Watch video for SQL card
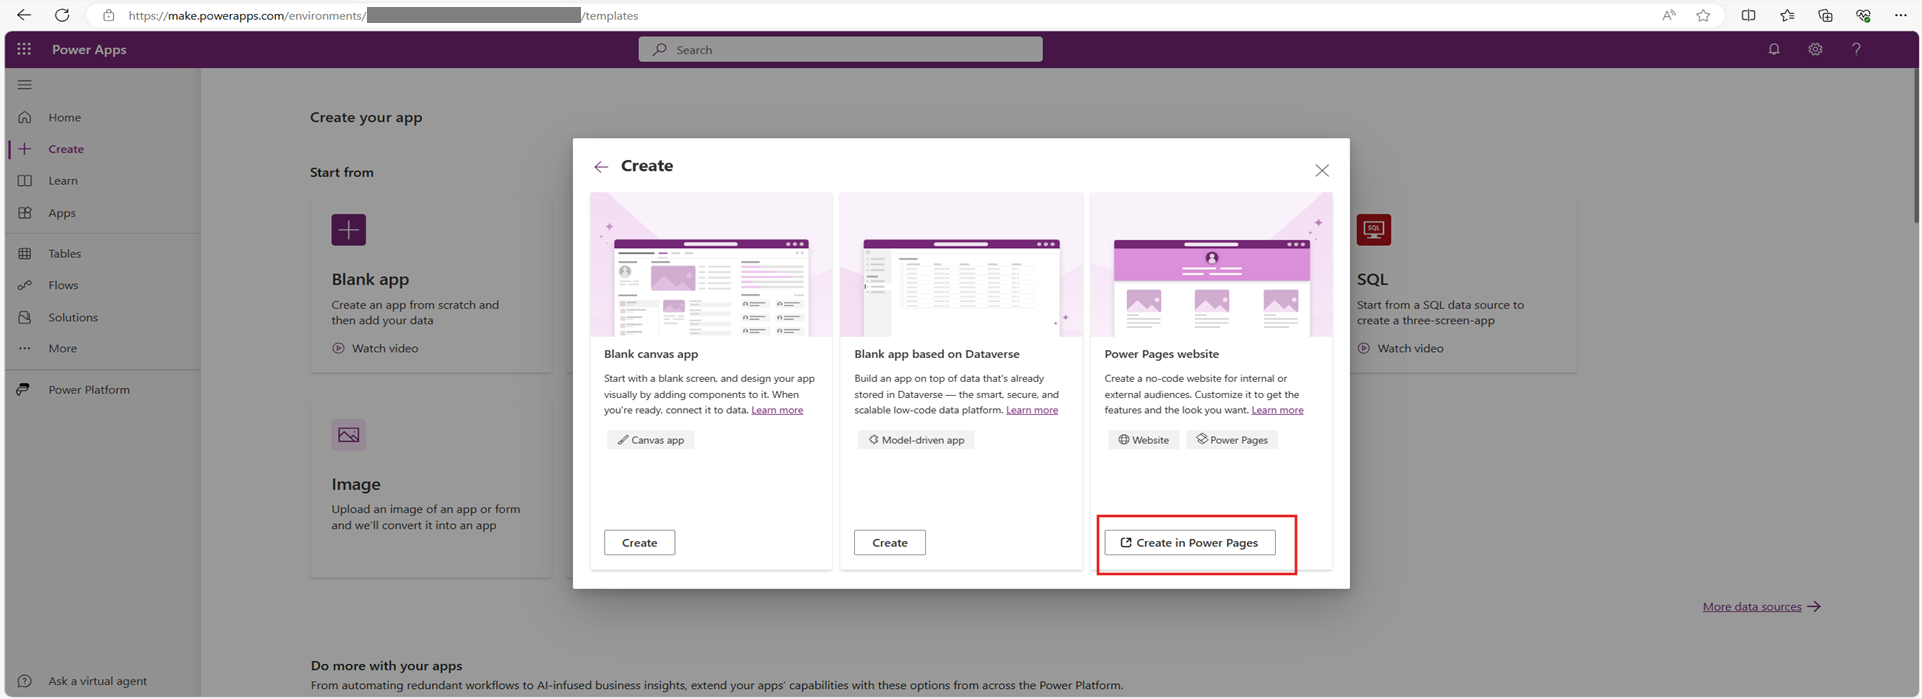The width and height of the screenshot is (1922, 699). click(x=1401, y=348)
